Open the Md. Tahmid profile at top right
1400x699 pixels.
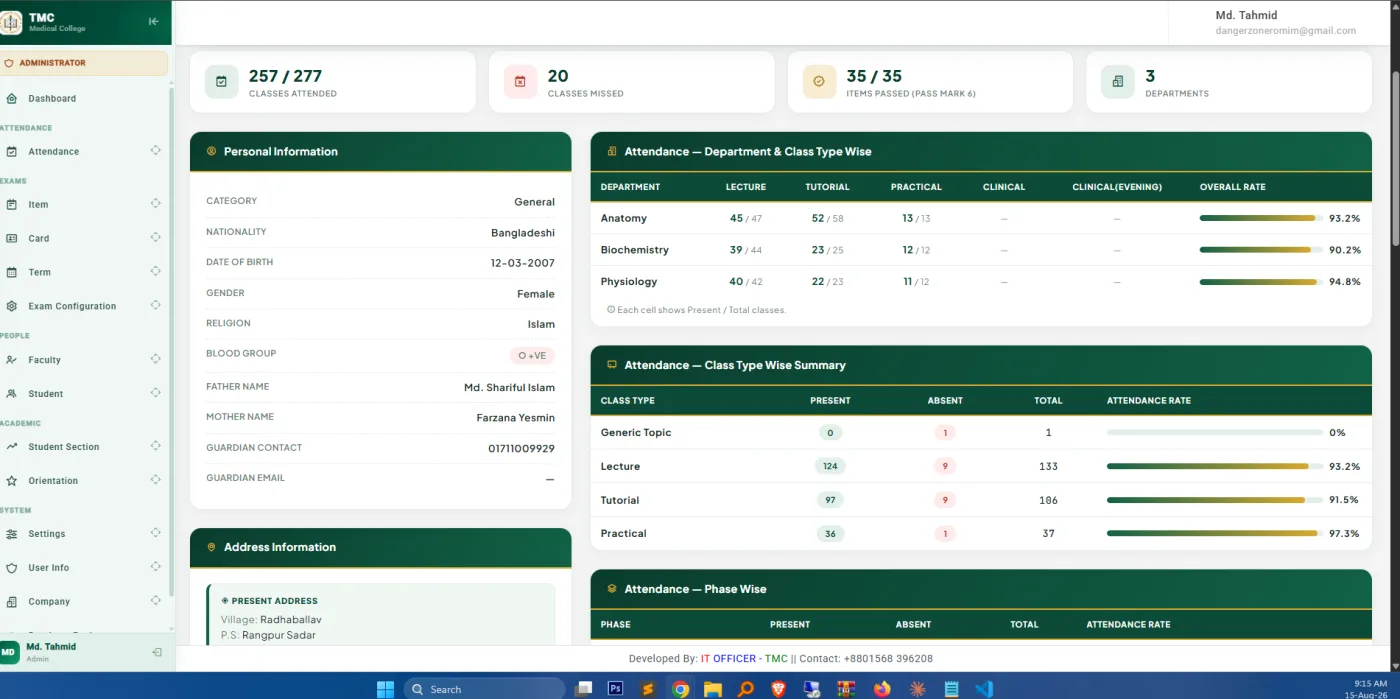tap(1284, 22)
